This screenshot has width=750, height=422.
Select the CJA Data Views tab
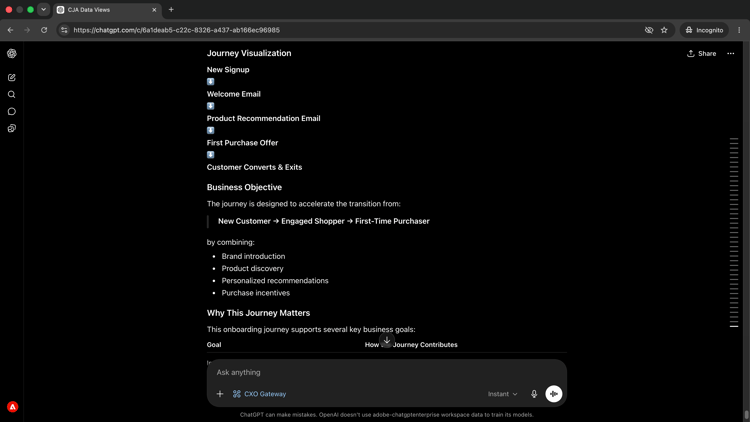(x=106, y=10)
